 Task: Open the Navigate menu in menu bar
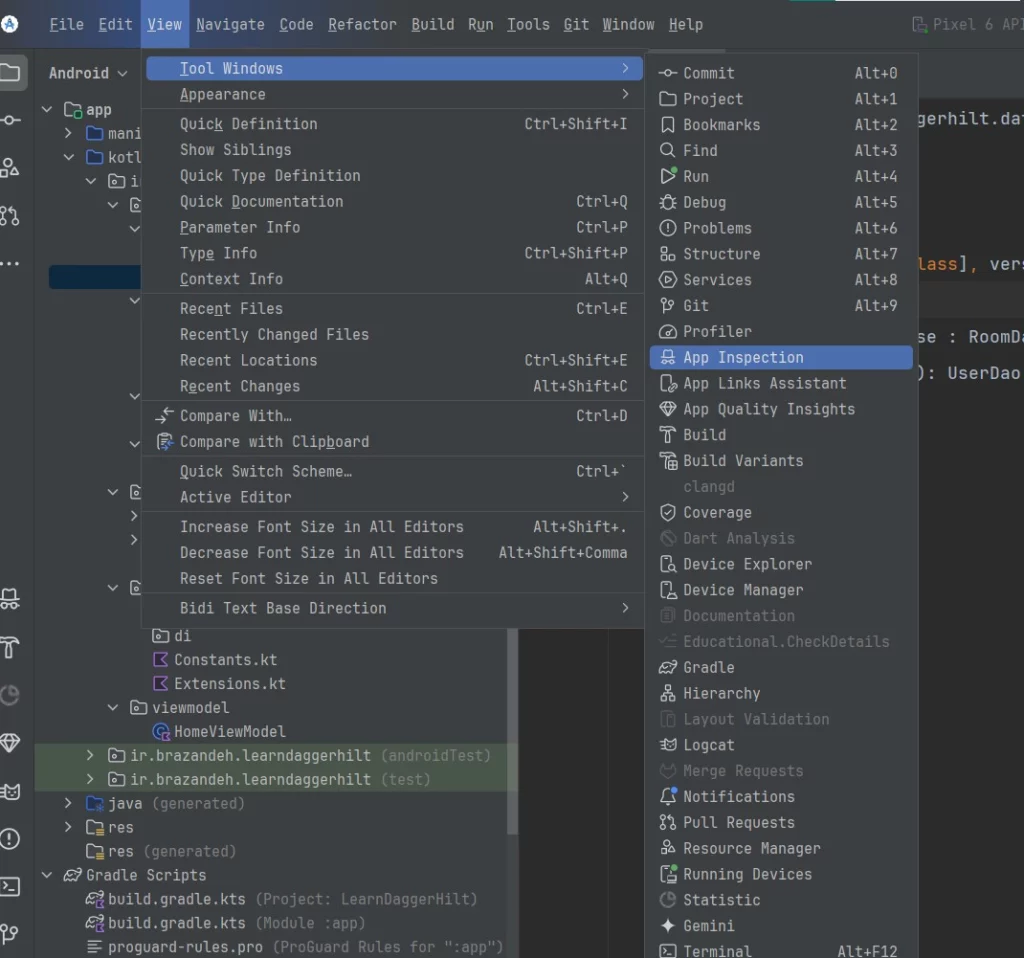tap(230, 24)
